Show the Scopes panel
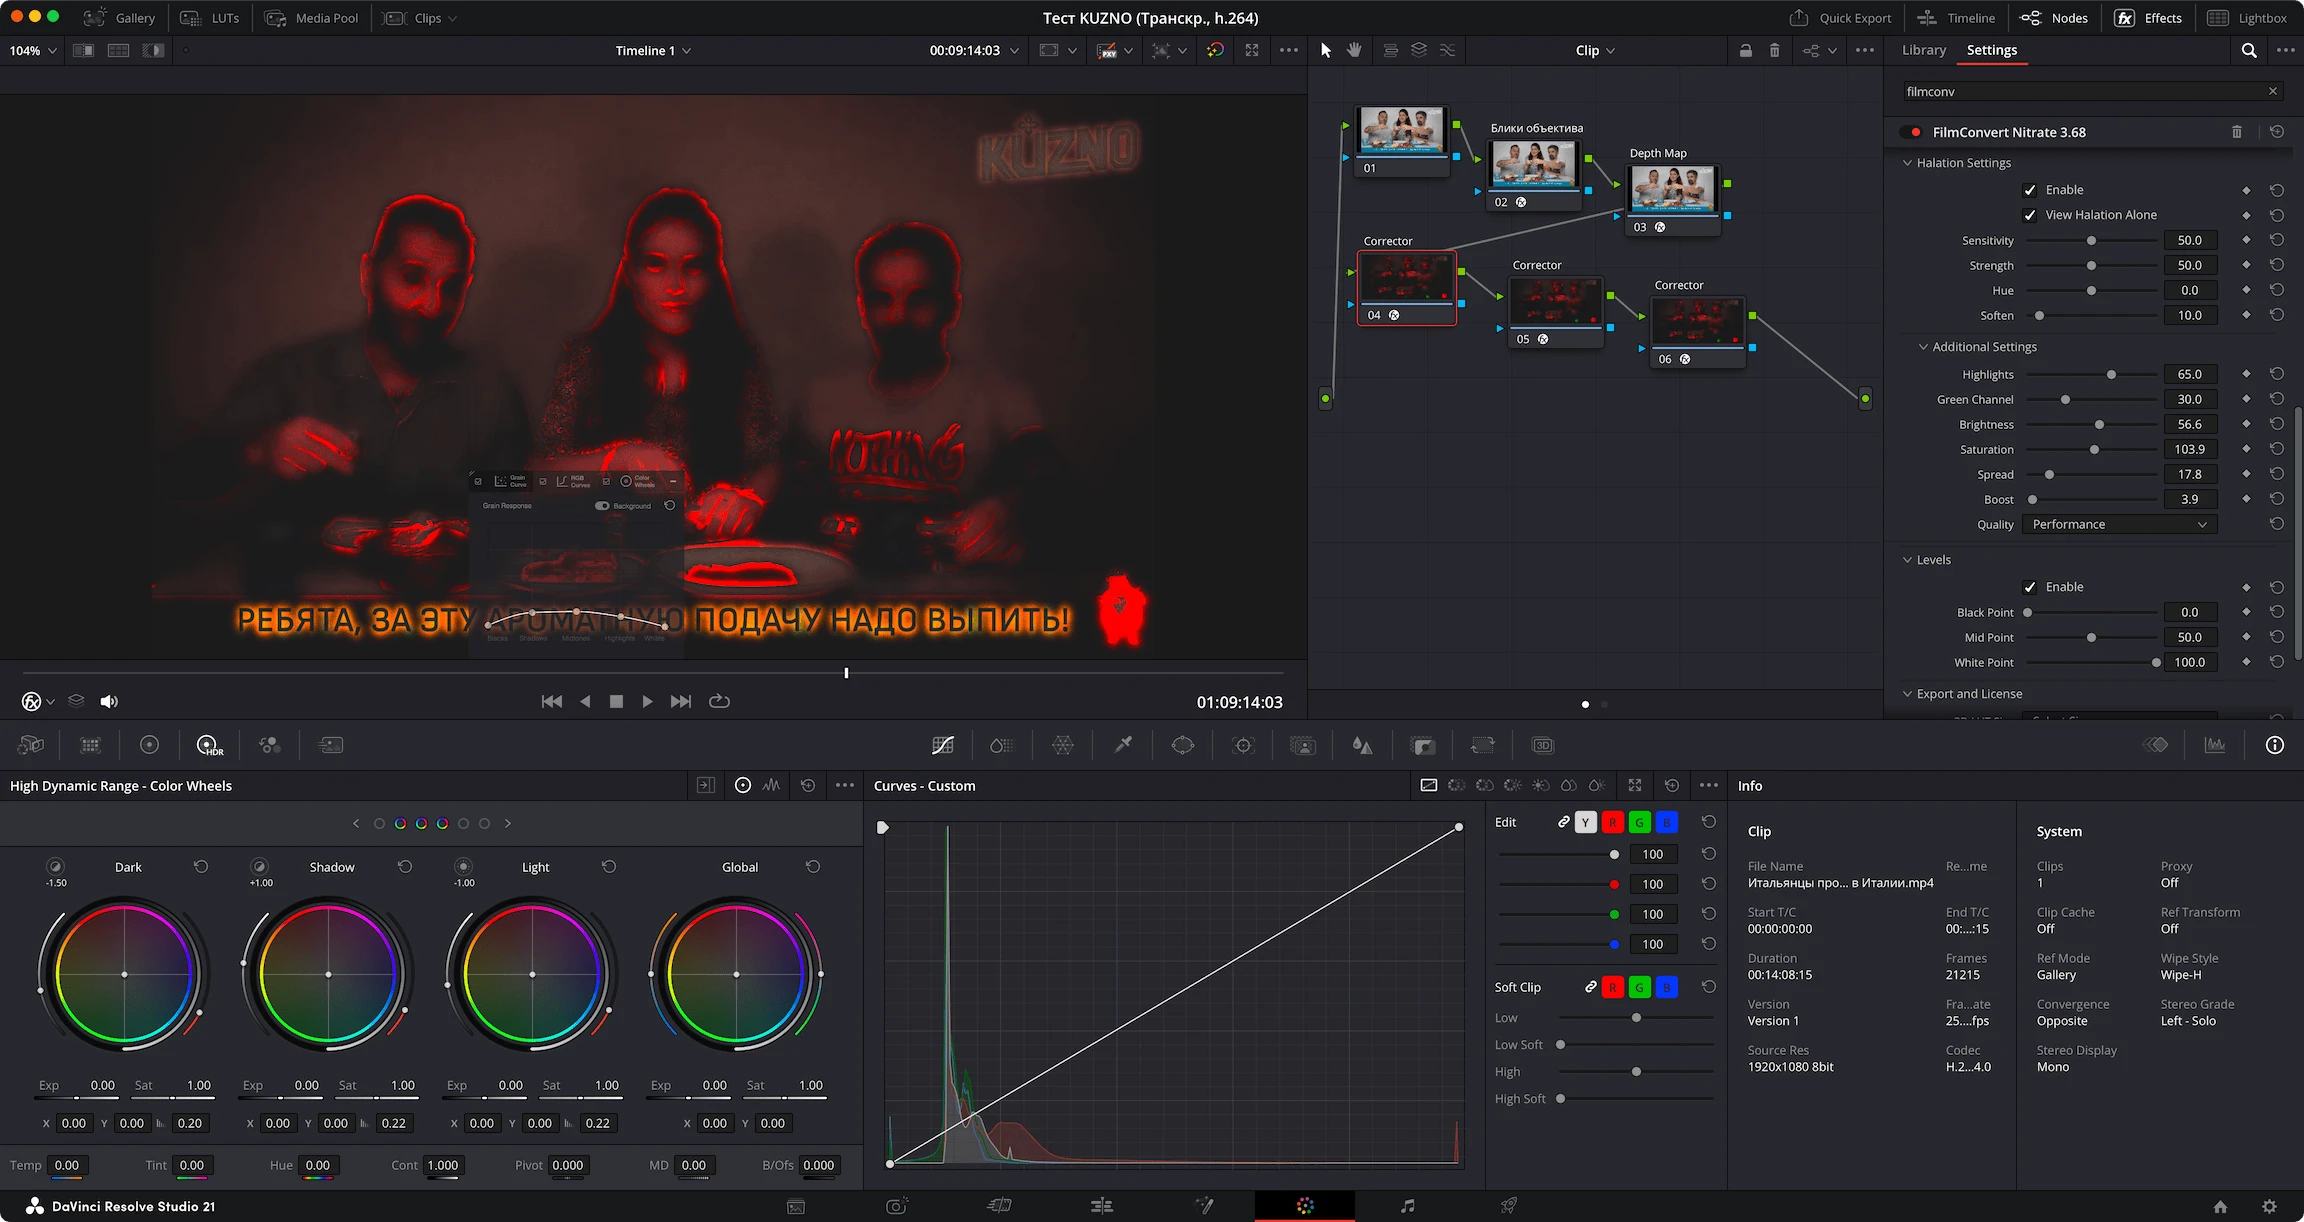The image size is (2304, 1222). [x=2215, y=745]
